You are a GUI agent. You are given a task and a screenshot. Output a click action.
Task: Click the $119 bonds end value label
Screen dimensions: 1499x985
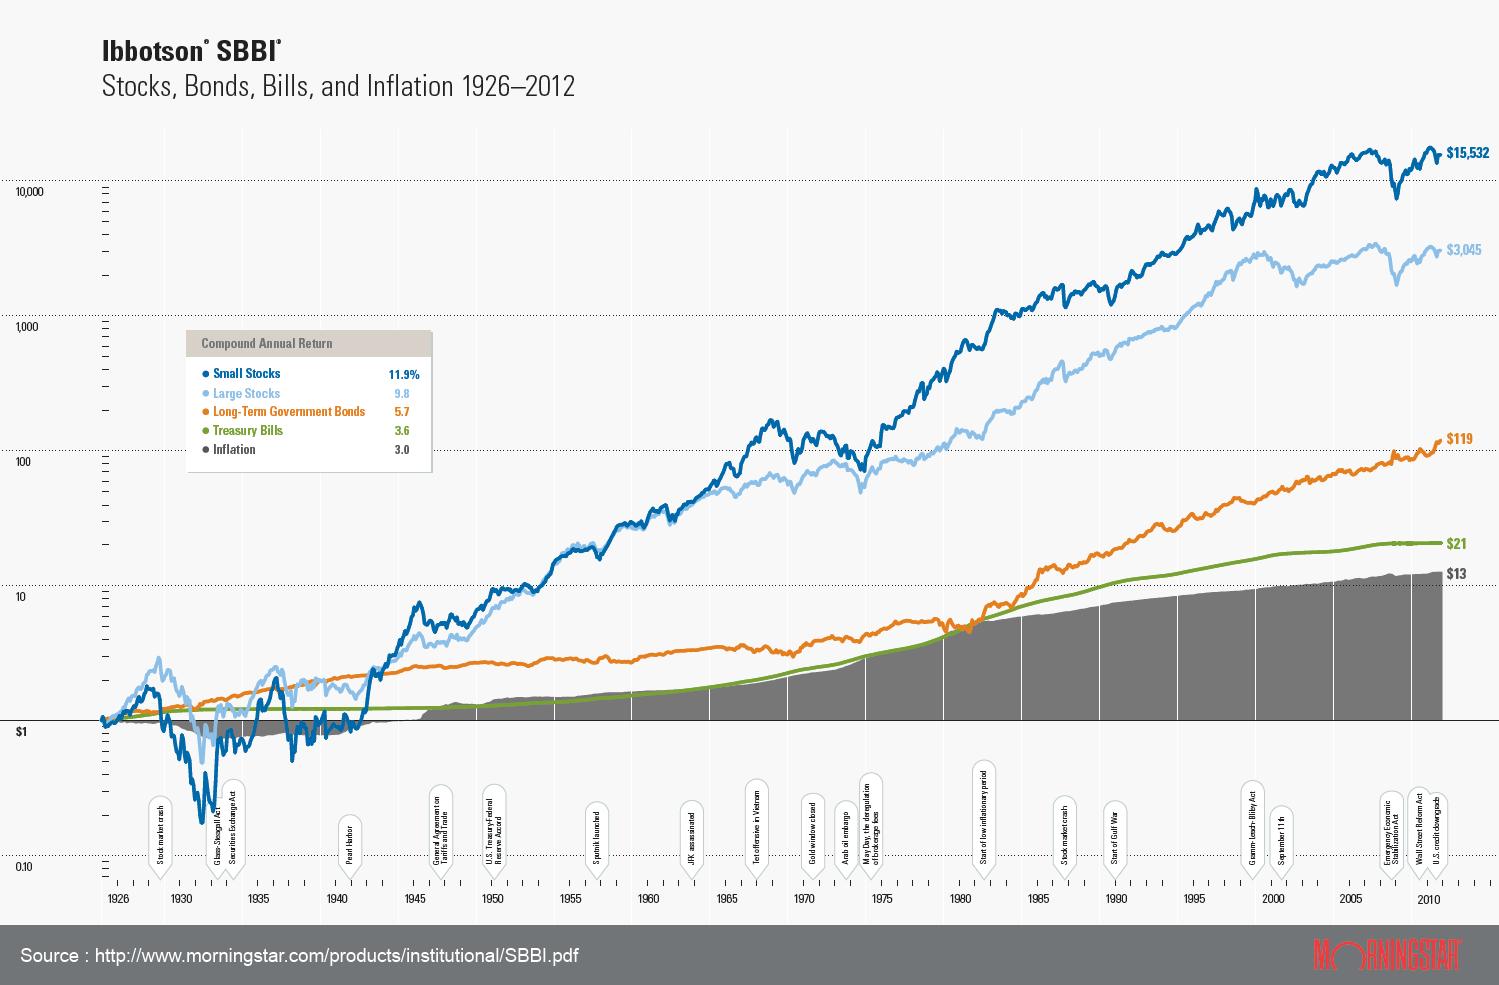pos(1459,439)
